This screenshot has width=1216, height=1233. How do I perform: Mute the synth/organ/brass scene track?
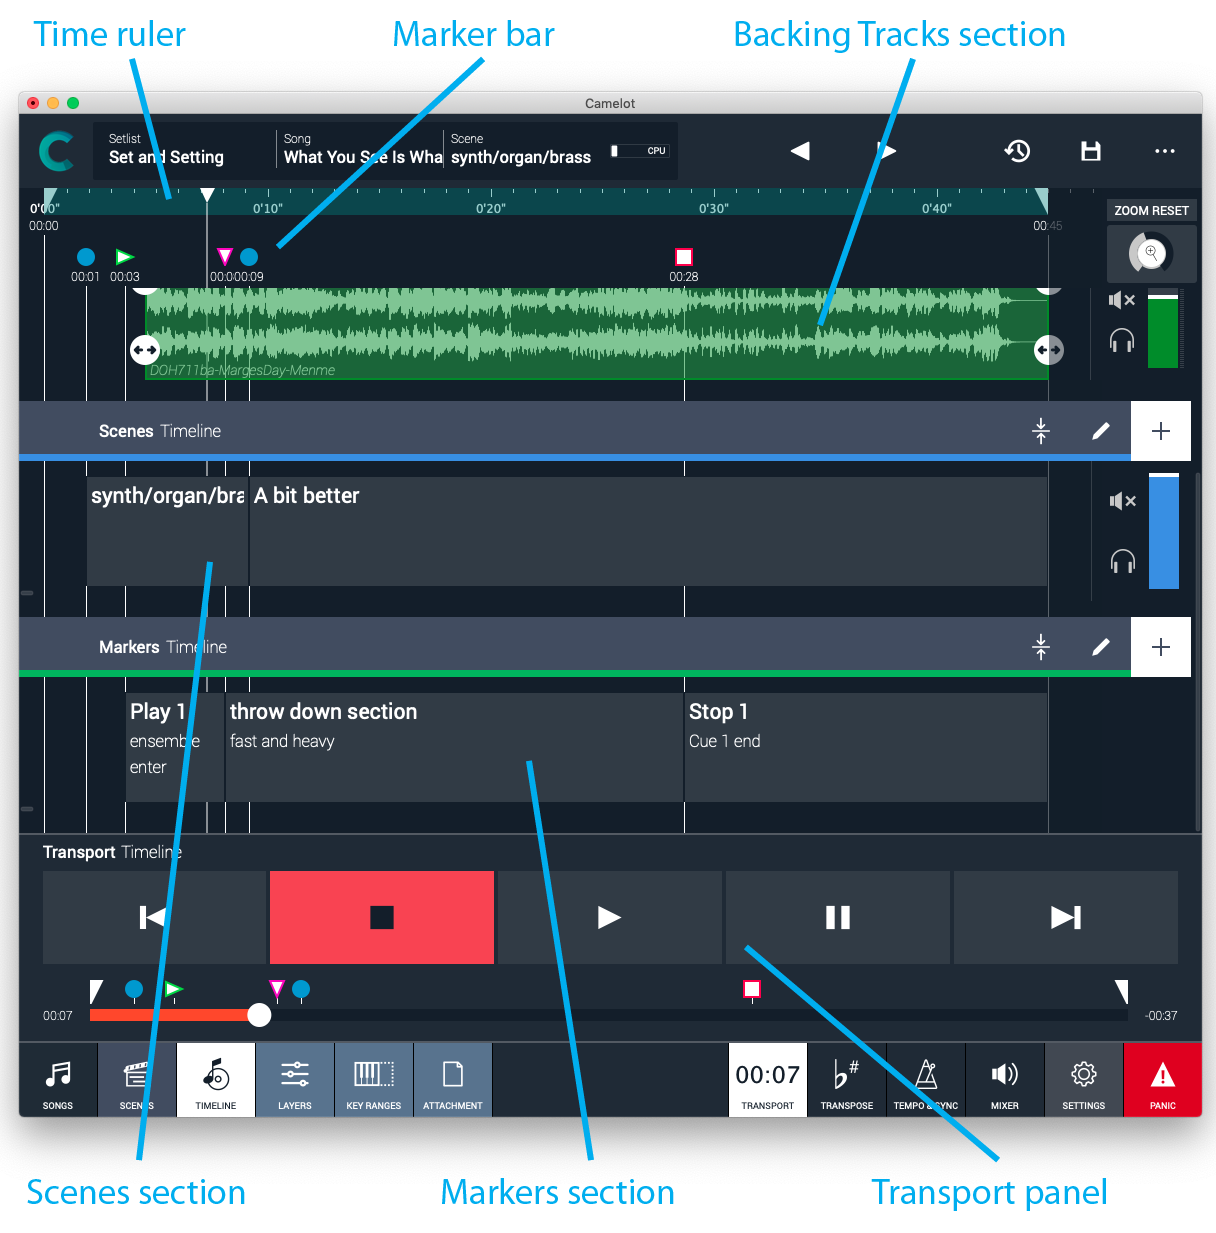(1121, 501)
